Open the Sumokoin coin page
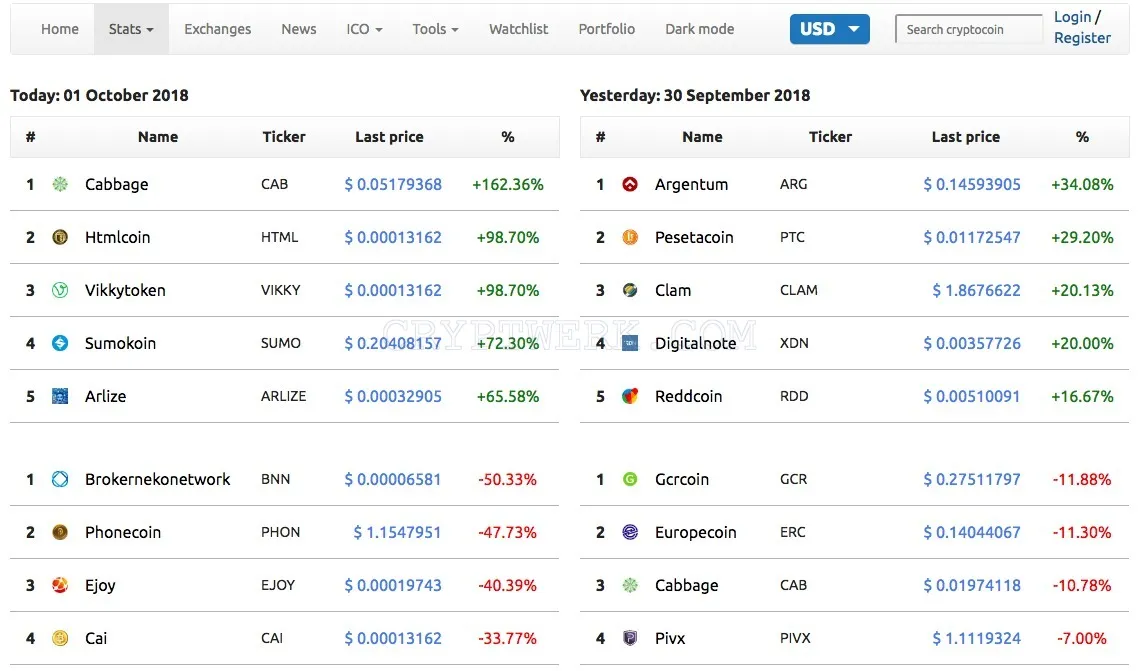 [x=120, y=343]
